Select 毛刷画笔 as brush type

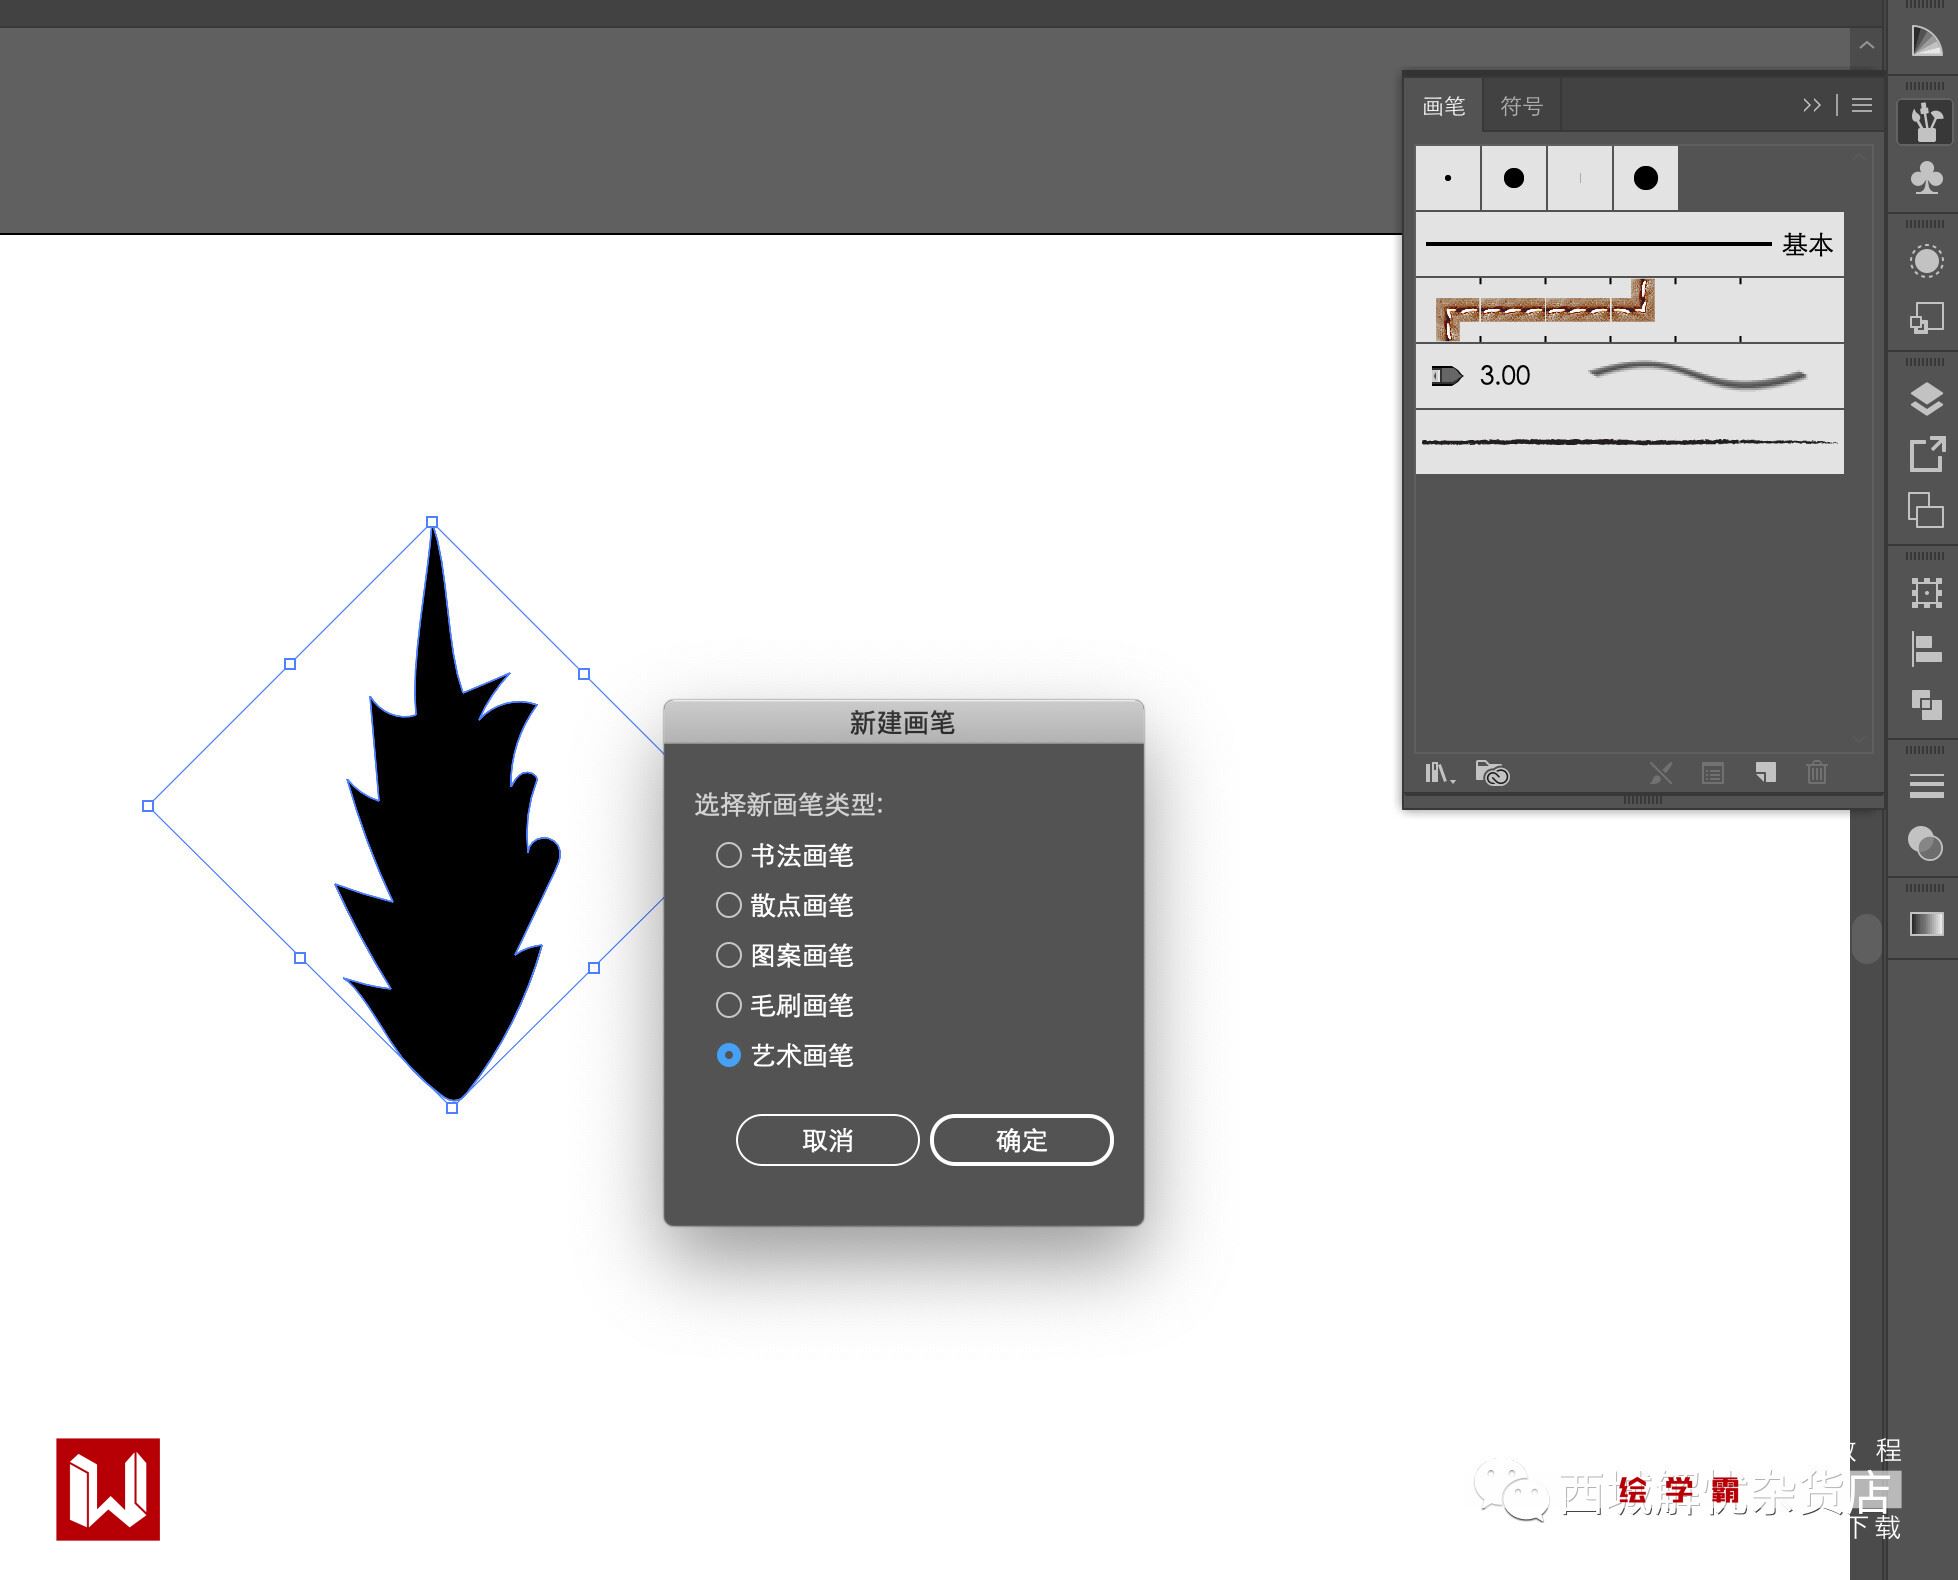coord(729,1005)
